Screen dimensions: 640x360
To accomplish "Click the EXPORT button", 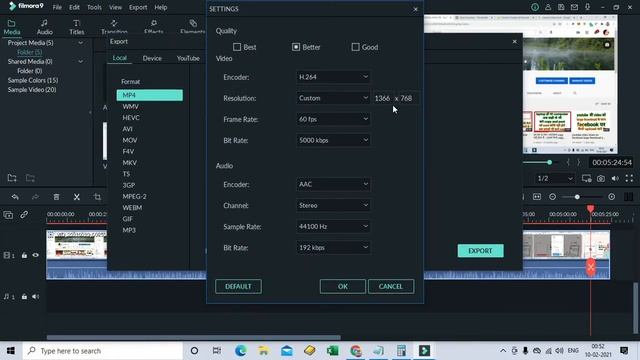I will 480,251.
